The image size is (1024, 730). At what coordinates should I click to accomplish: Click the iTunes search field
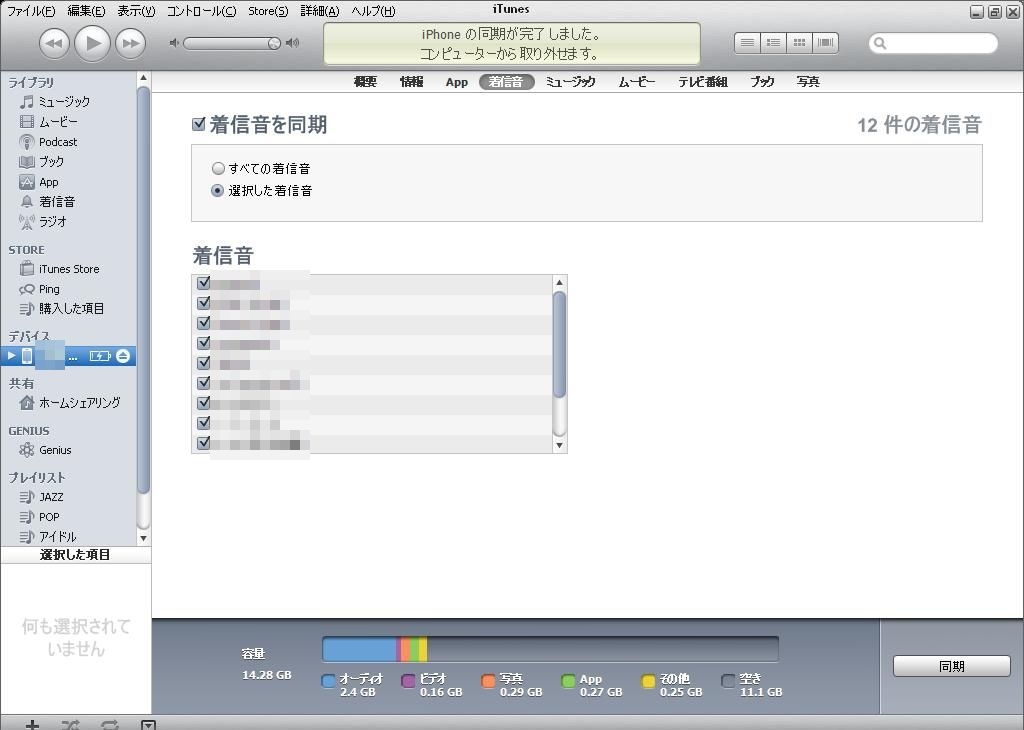[933, 43]
